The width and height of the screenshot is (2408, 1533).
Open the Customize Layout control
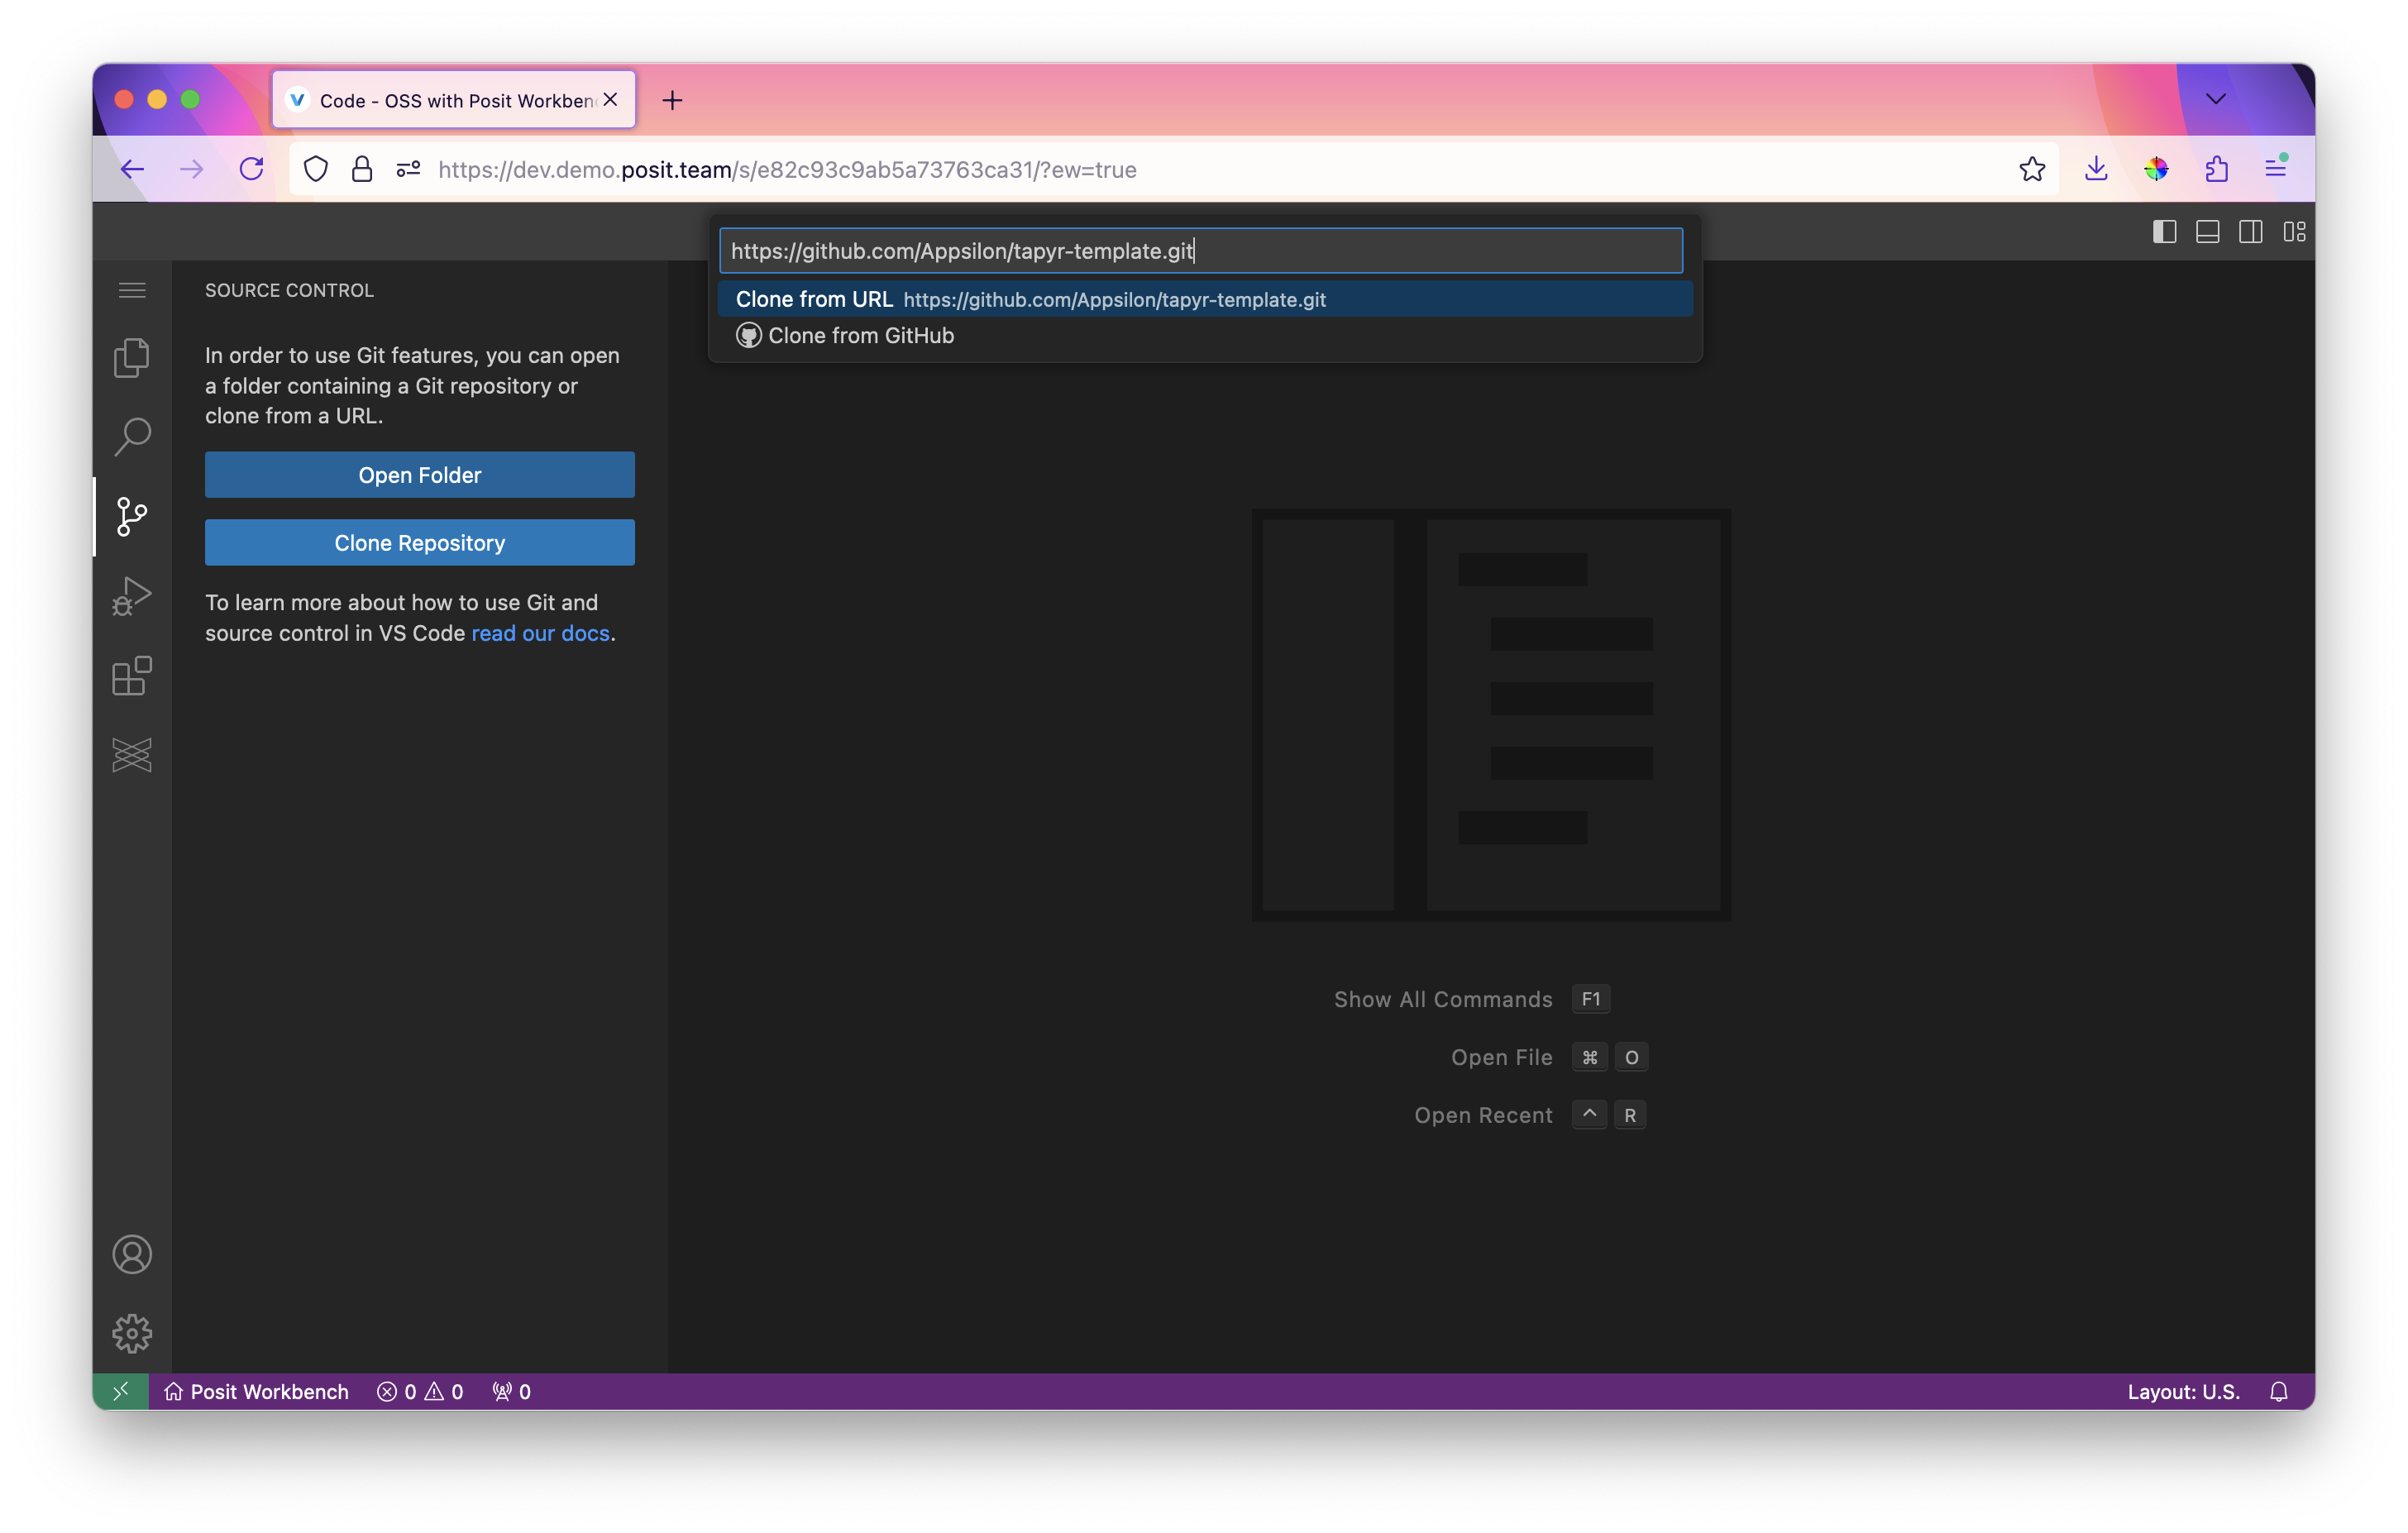2294,232
